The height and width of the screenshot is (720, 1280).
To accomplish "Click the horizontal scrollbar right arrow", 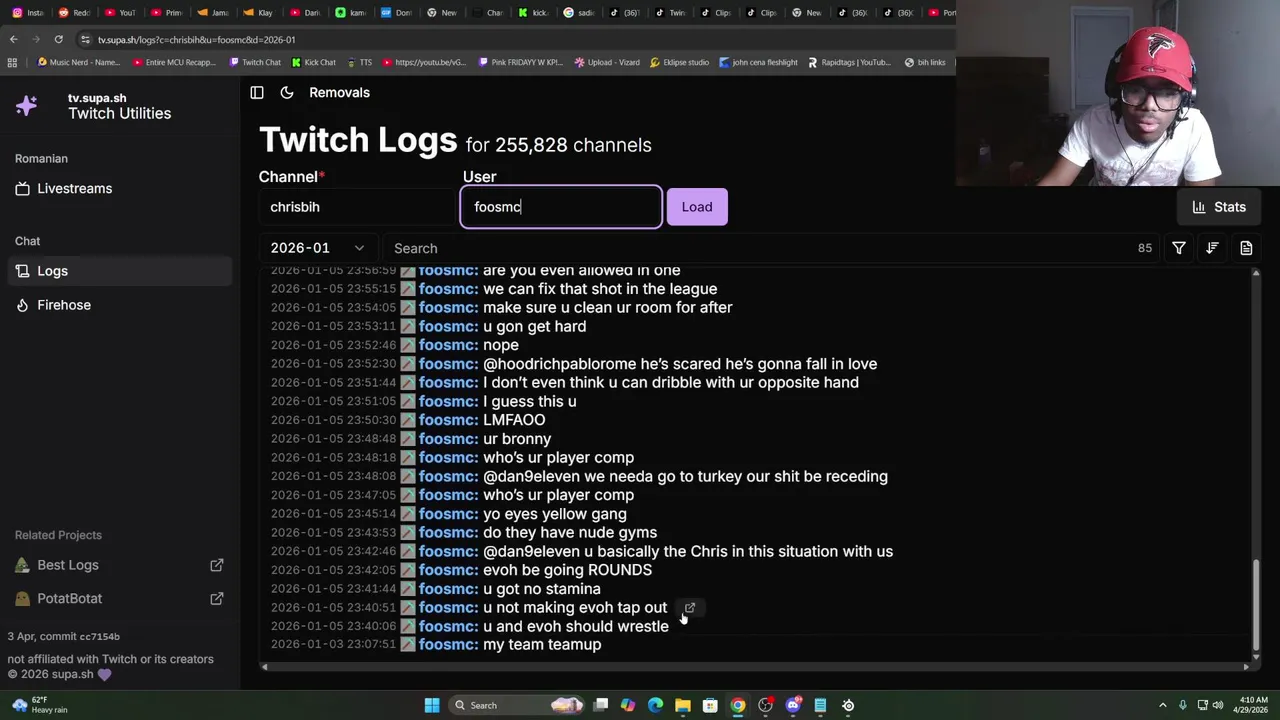I will (x=1246, y=667).
